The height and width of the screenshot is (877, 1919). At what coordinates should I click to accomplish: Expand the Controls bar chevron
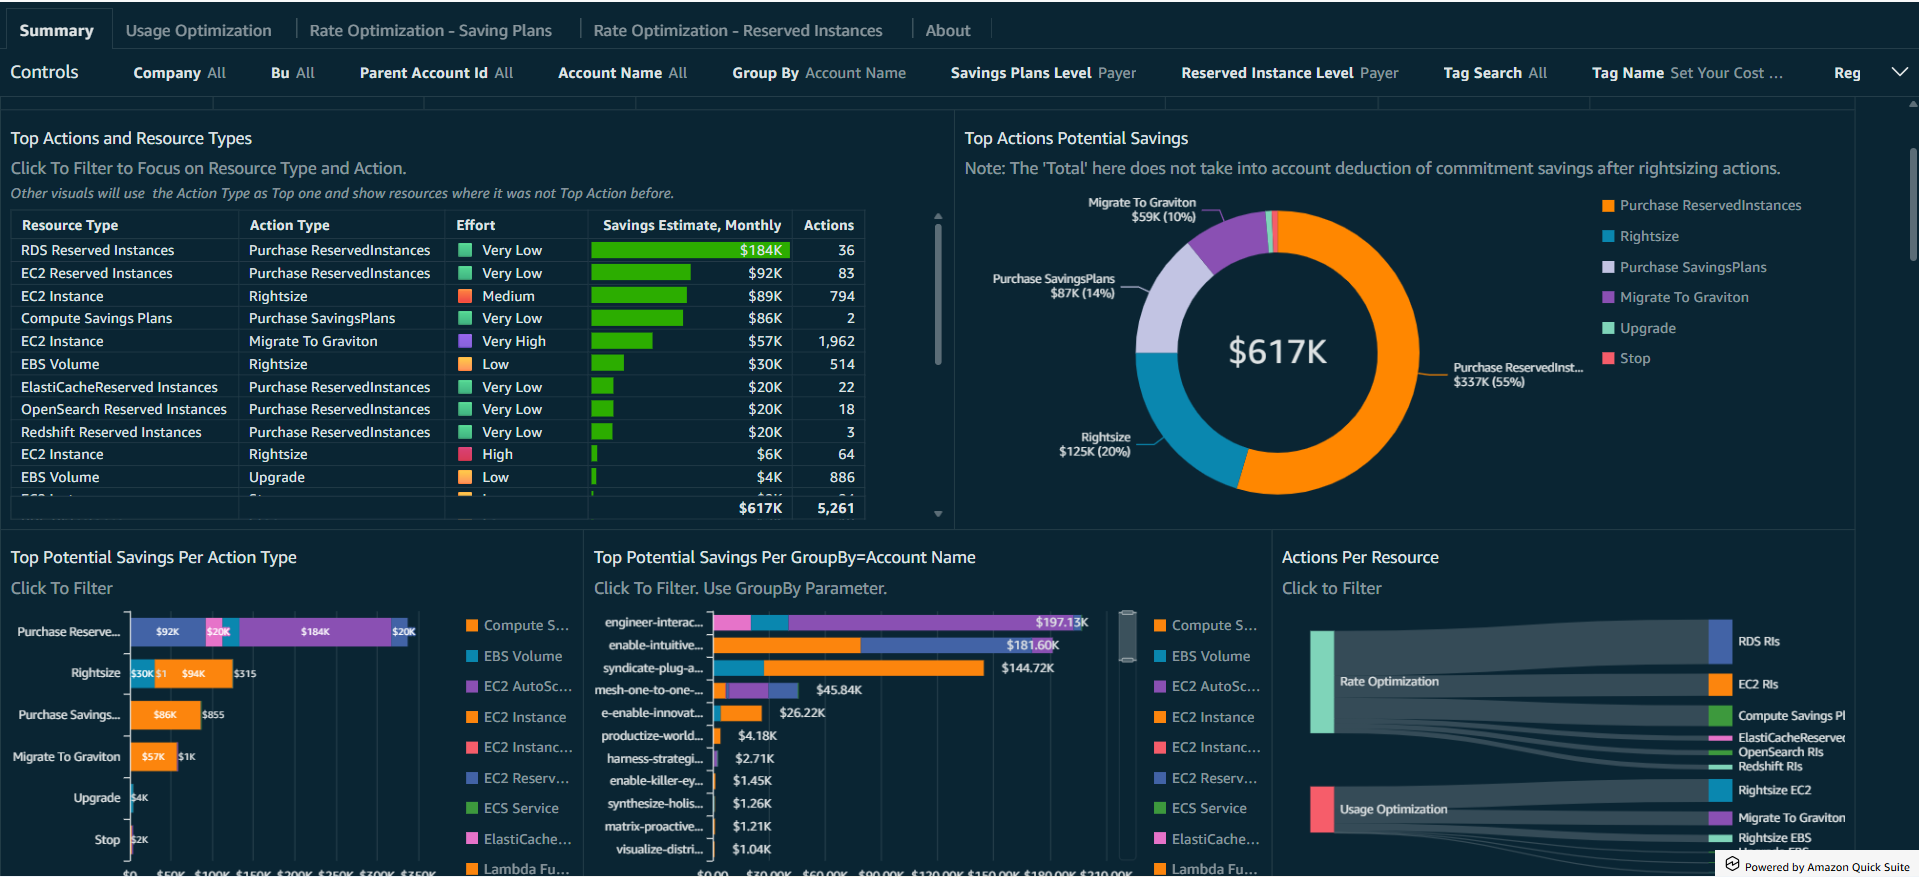pos(1899,72)
